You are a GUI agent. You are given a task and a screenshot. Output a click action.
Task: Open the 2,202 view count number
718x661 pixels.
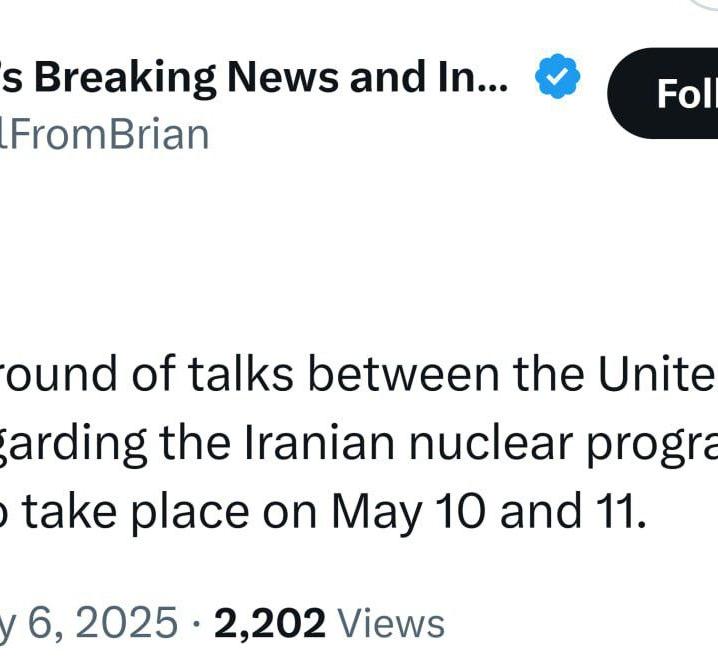click(270, 623)
